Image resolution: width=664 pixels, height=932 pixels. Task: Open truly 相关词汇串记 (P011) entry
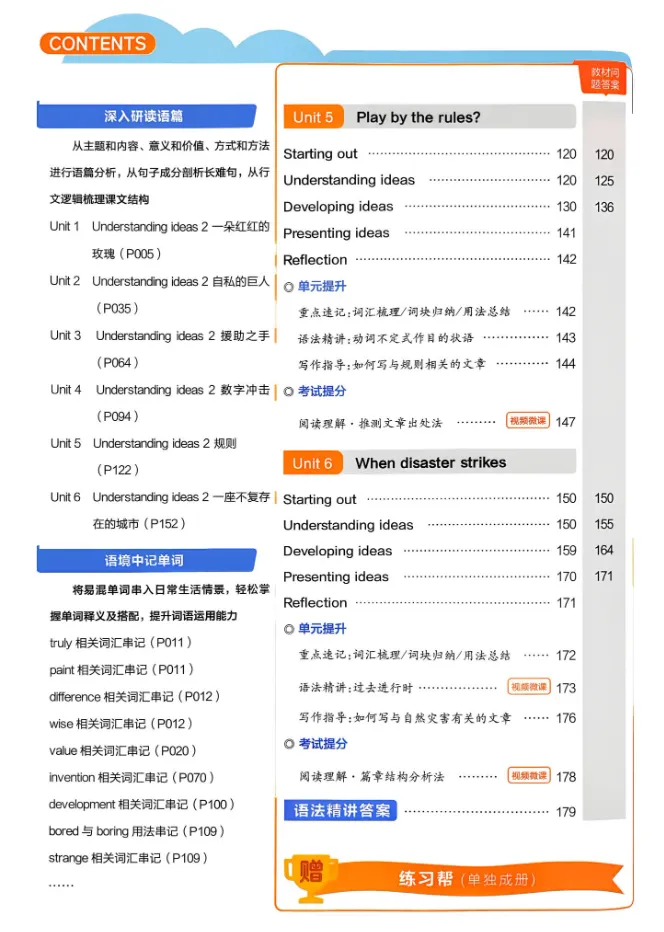121,643
